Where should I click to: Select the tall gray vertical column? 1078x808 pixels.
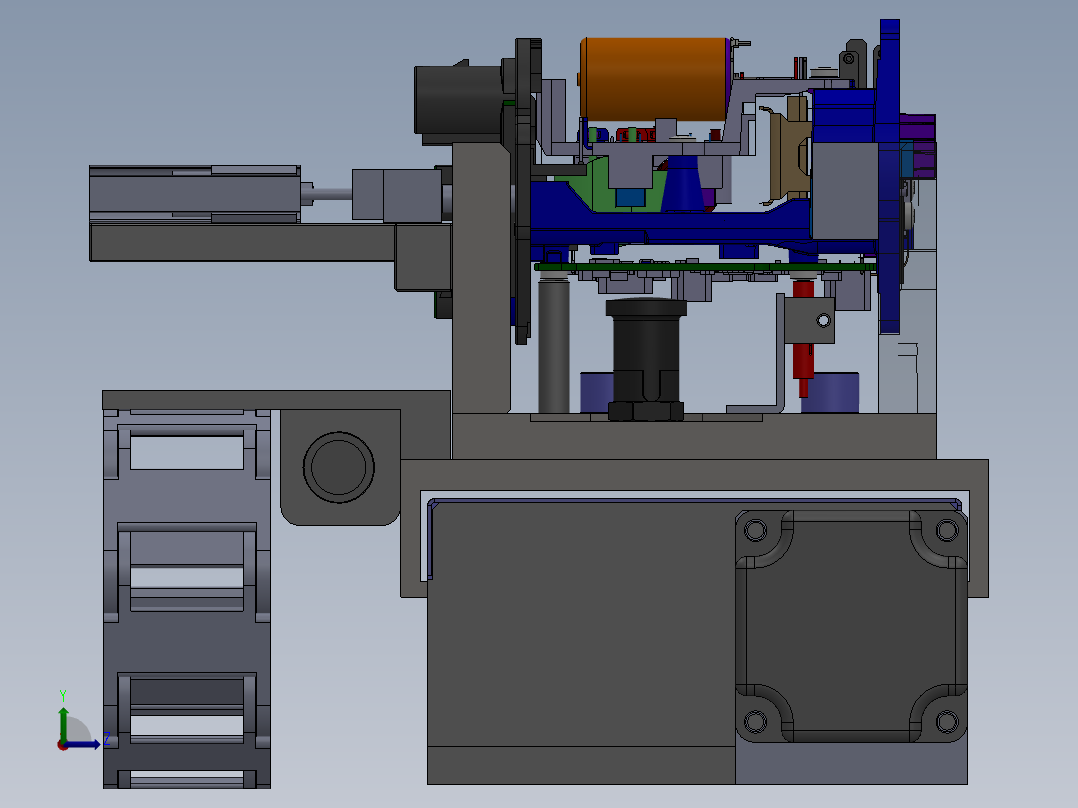481,277
